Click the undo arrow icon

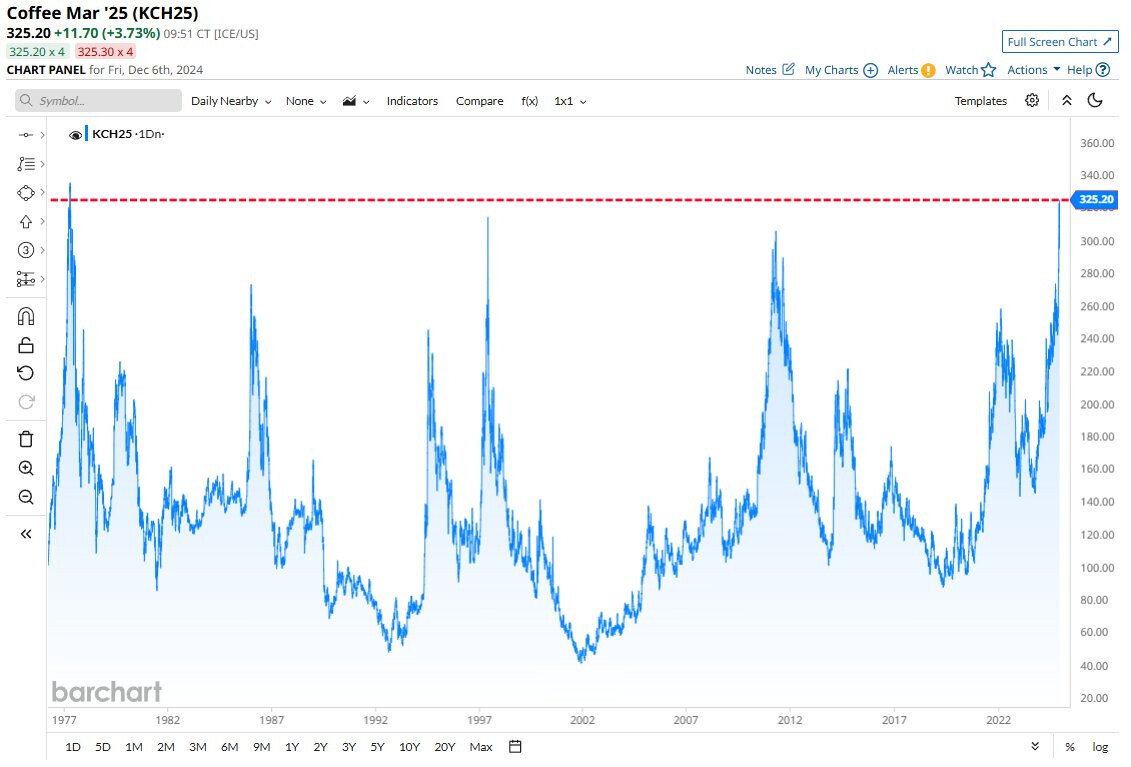(26, 373)
